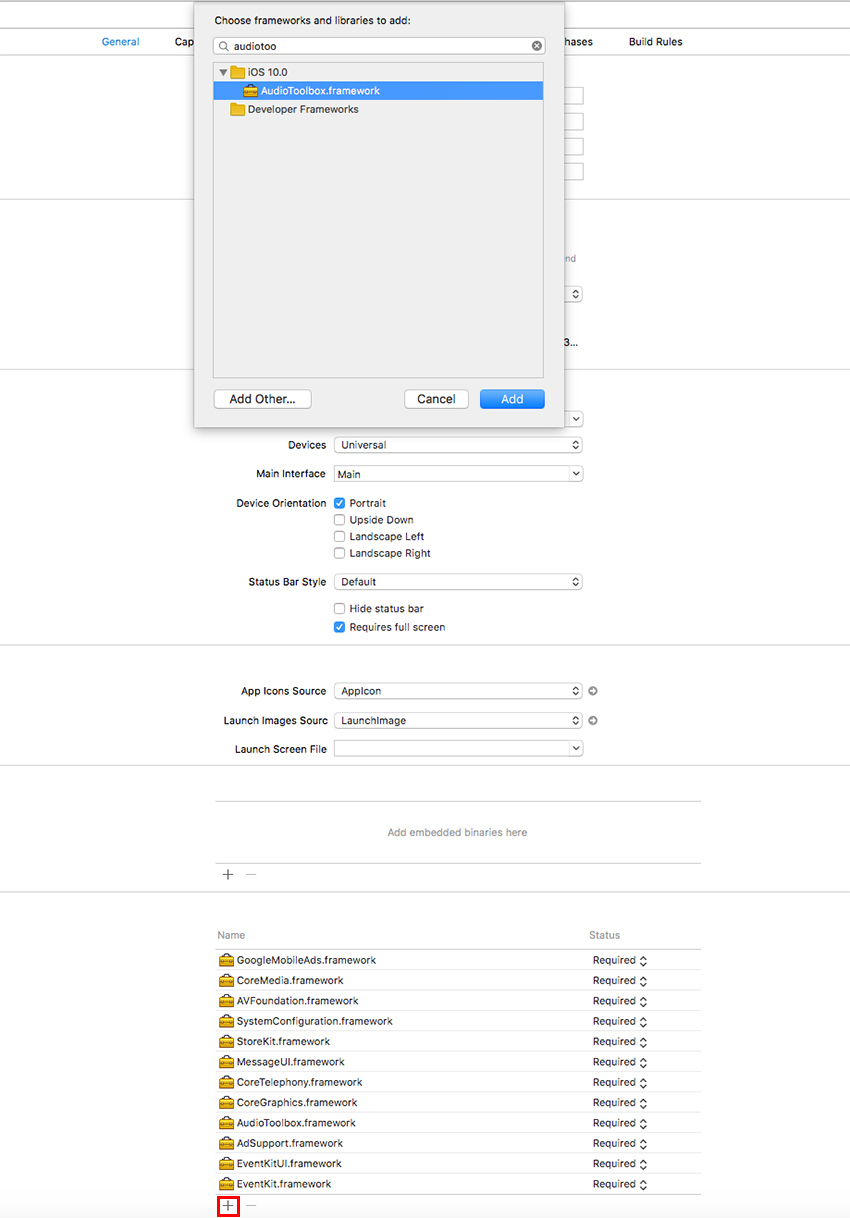Image resolution: width=850 pixels, height=1218 pixels.
Task: Select GoogleMobileAds.framework row
Action: click(458, 960)
